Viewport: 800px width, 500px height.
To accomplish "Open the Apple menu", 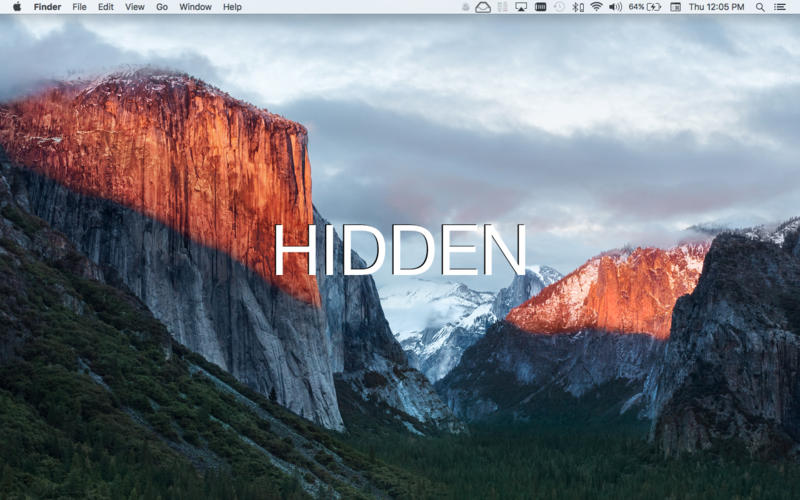I will coord(17,7).
